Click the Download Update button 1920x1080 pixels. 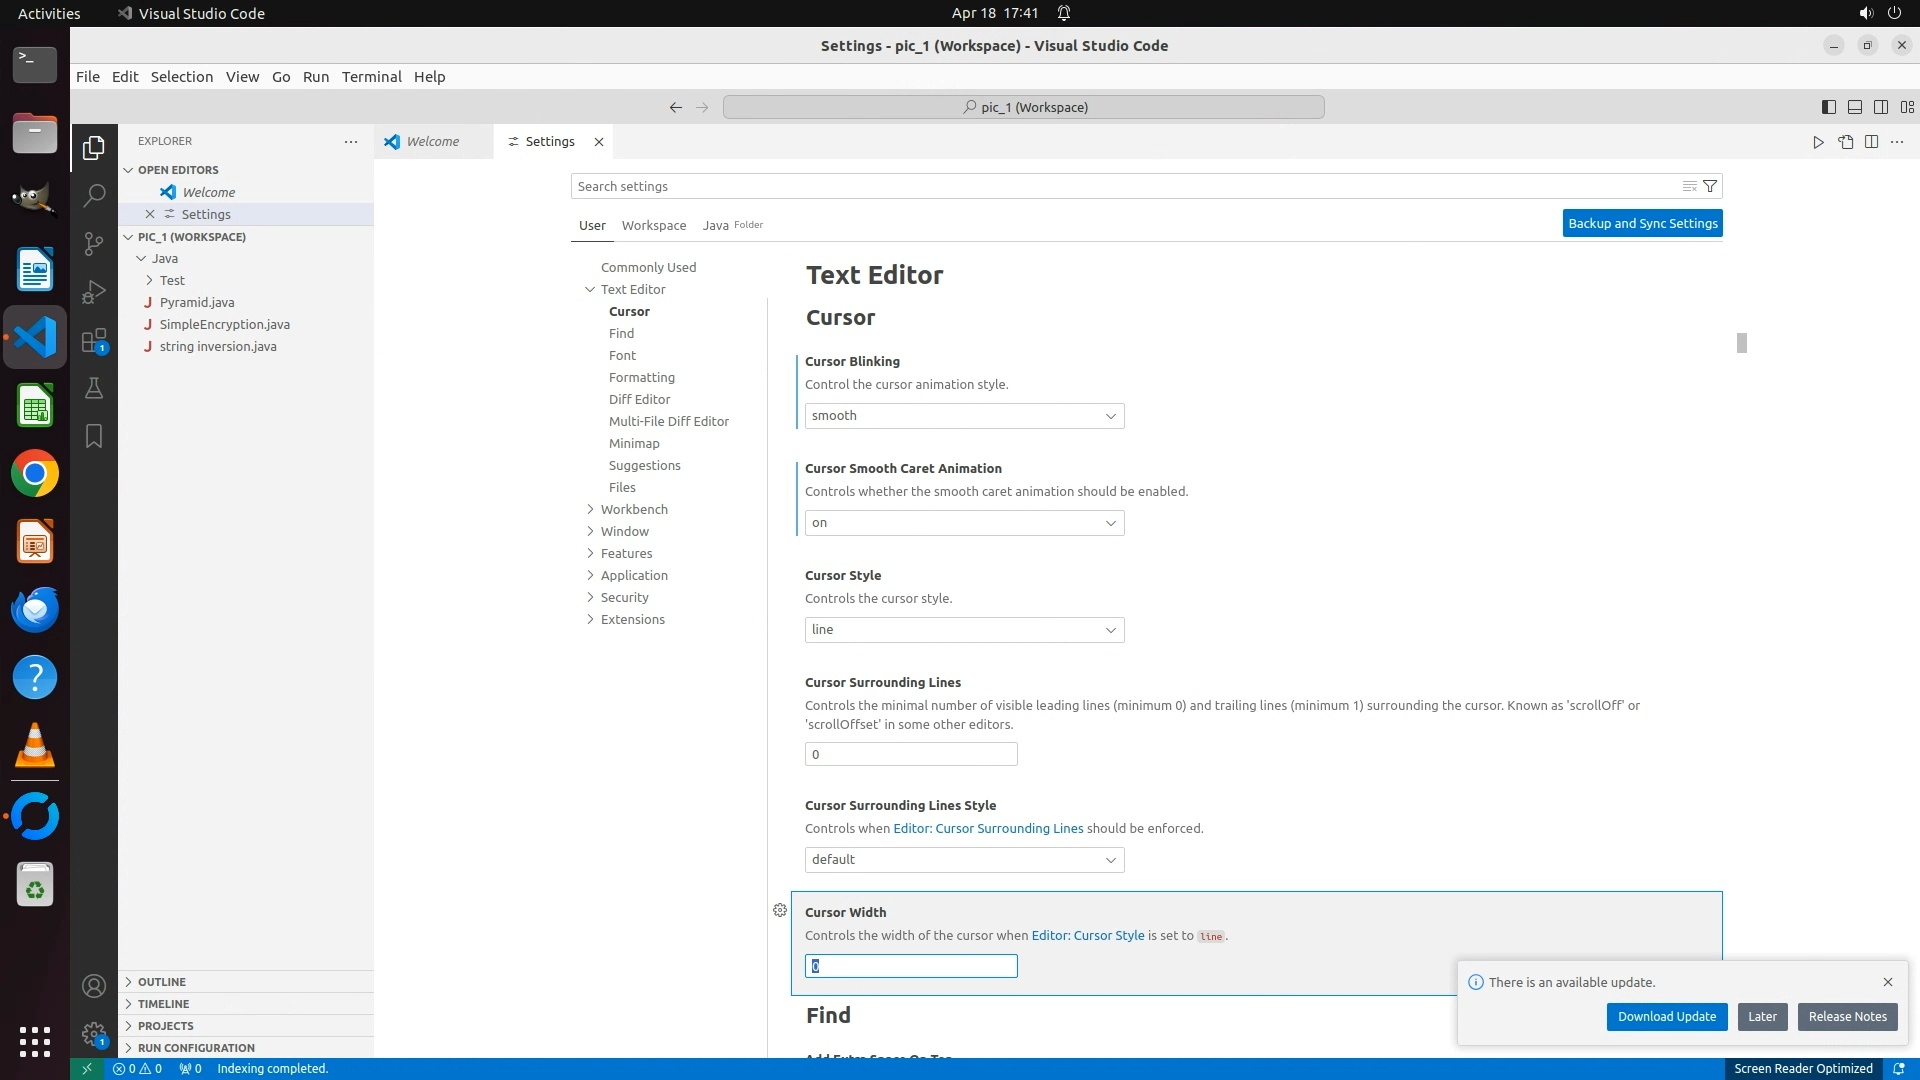pyautogui.click(x=1666, y=1016)
